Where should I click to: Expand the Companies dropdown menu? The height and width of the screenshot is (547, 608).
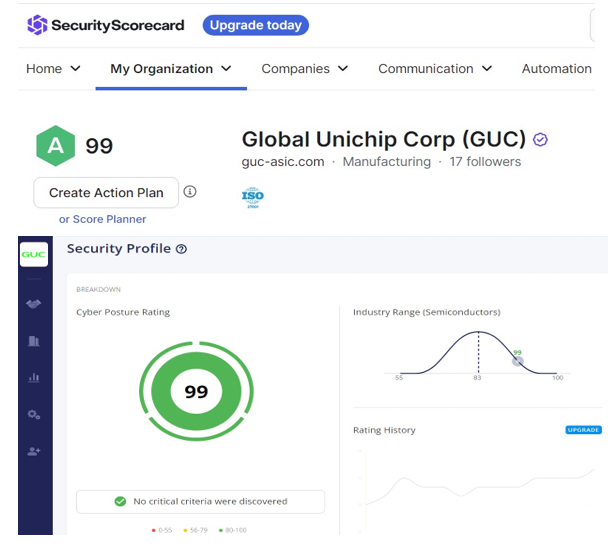point(304,69)
